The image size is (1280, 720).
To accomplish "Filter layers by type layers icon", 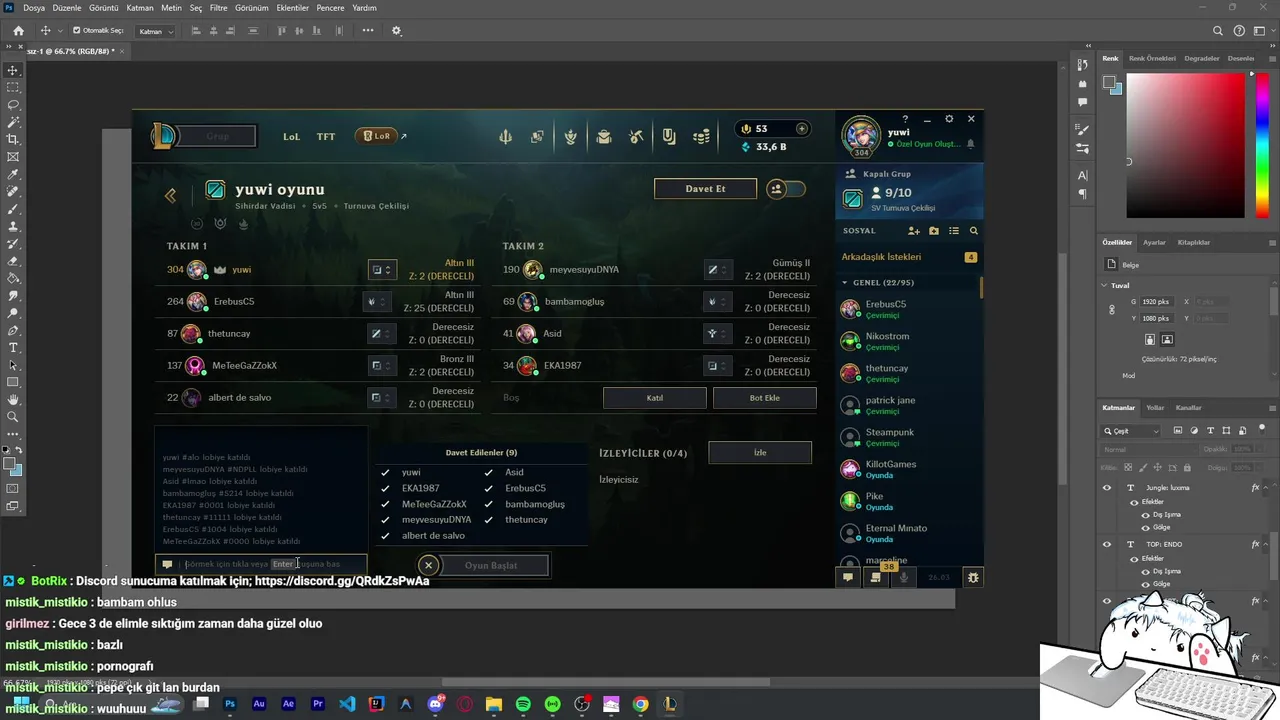I will click(x=1208, y=430).
